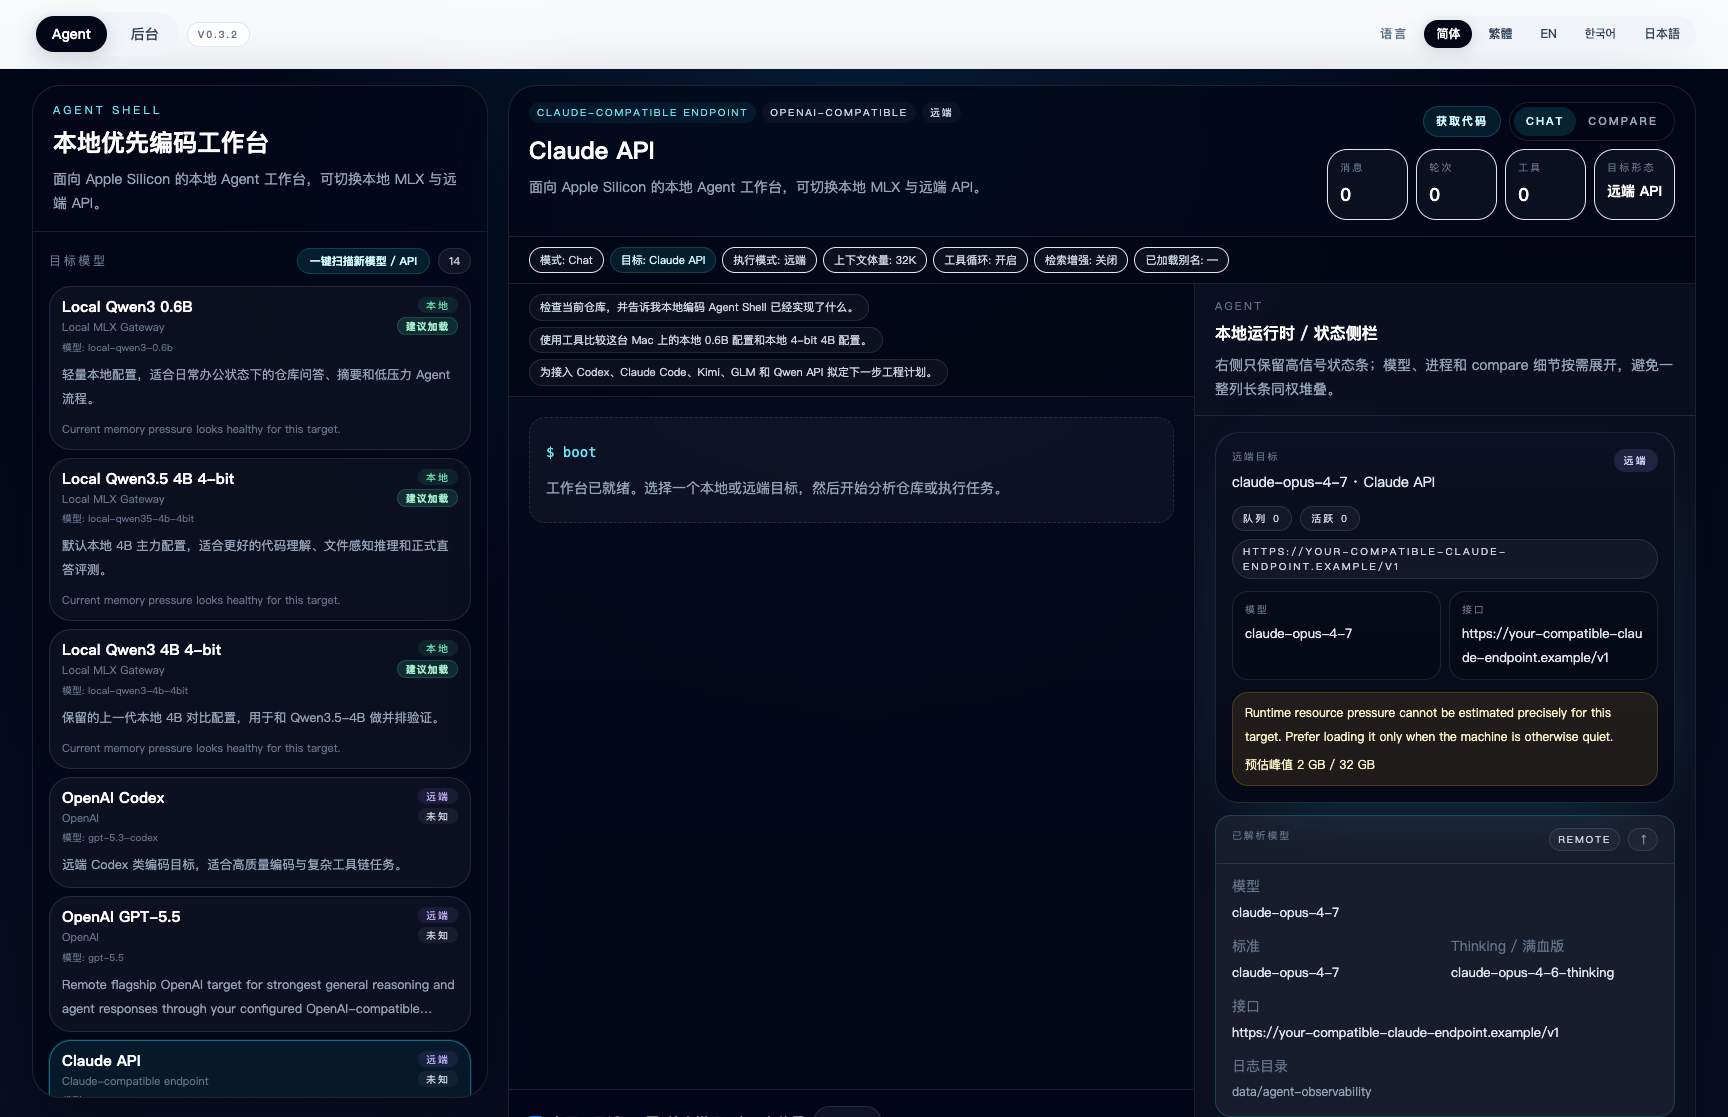Click the 轮次 counter tile
The width and height of the screenshot is (1728, 1117).
click(1456, 184)
